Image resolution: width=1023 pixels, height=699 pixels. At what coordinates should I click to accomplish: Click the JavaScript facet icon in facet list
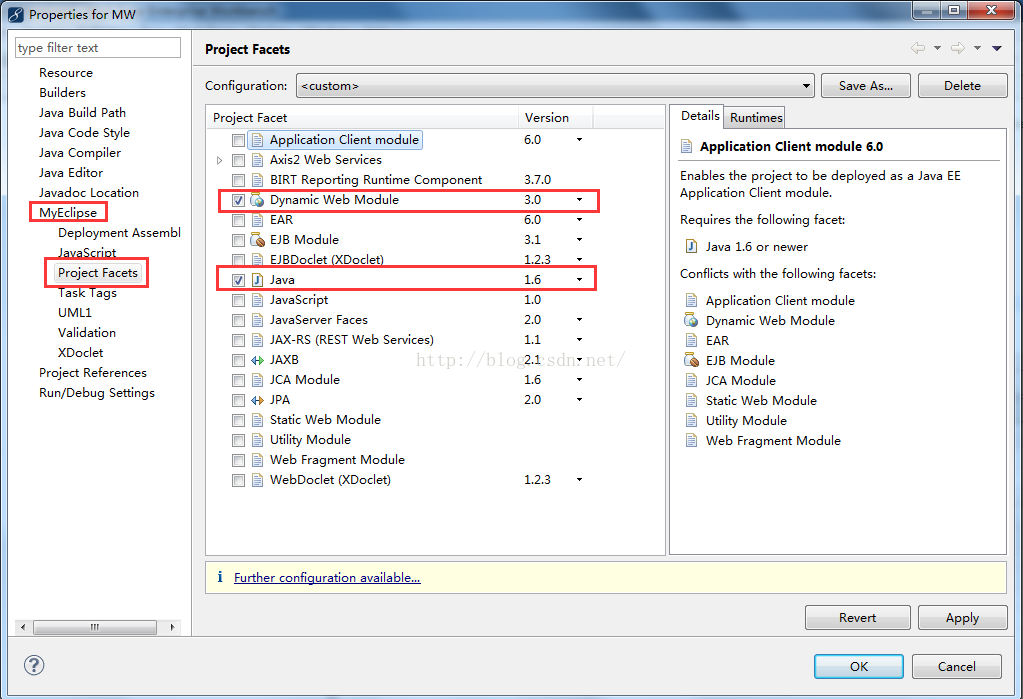[x=257, y=300]
